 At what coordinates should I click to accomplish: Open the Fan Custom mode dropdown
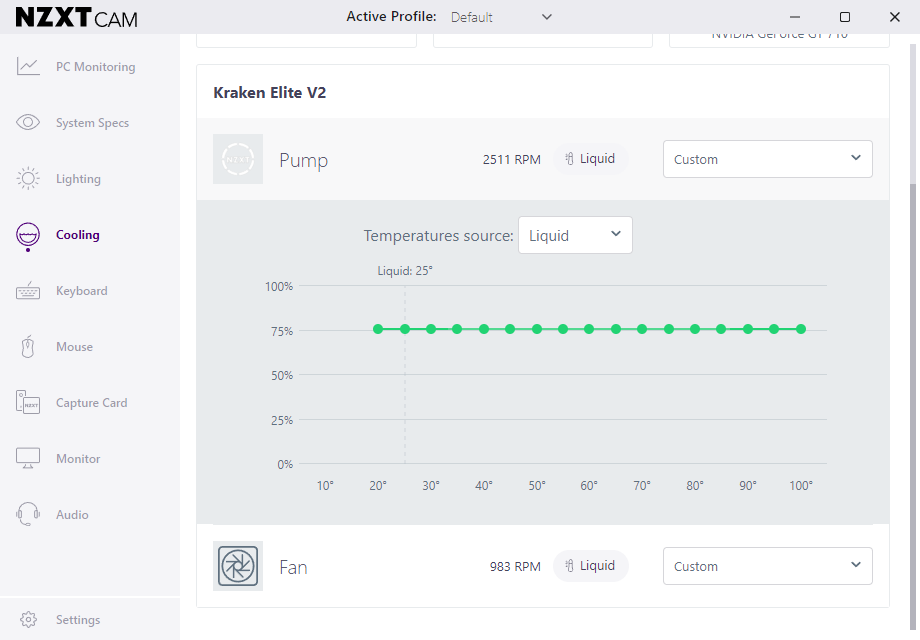pos(767,566)
